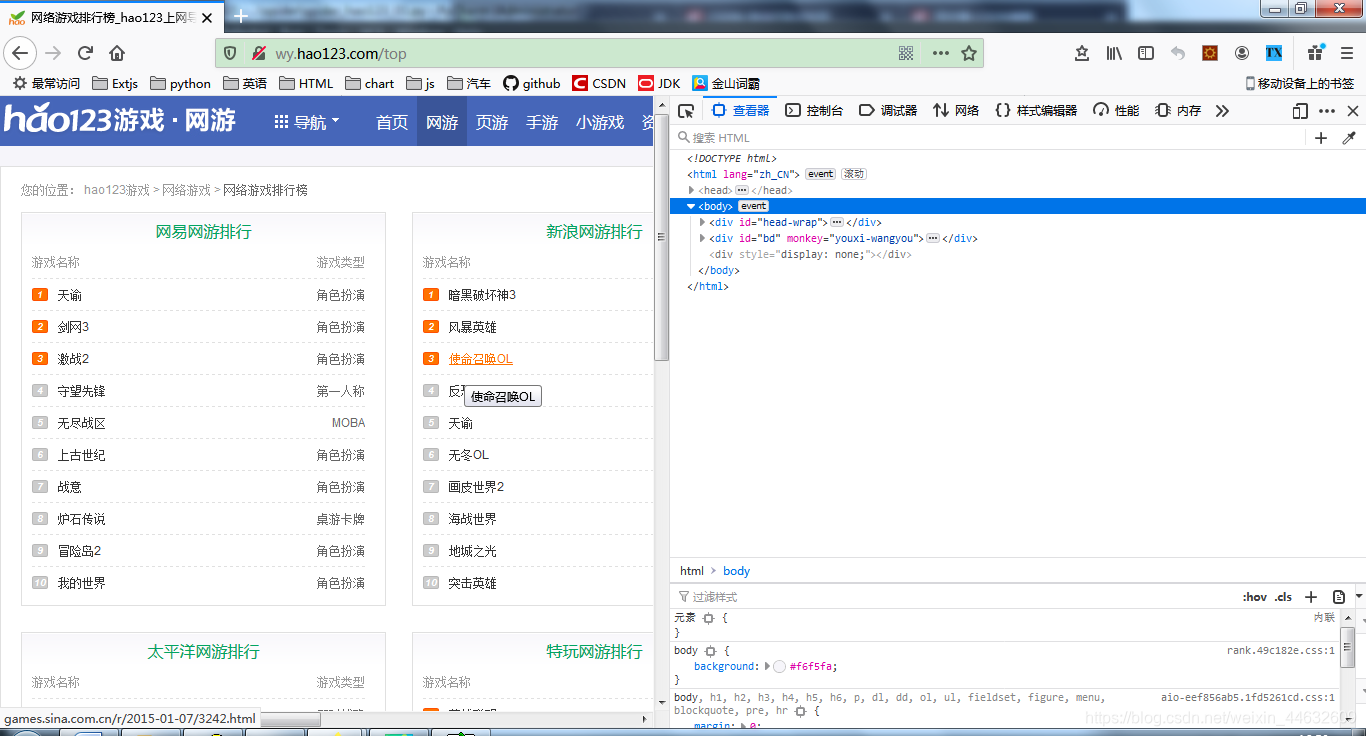This screenshot has height=736, width=1366.
Task: Click the 天谕 link in 网易网游排行
Action: [x=70, y=295]
